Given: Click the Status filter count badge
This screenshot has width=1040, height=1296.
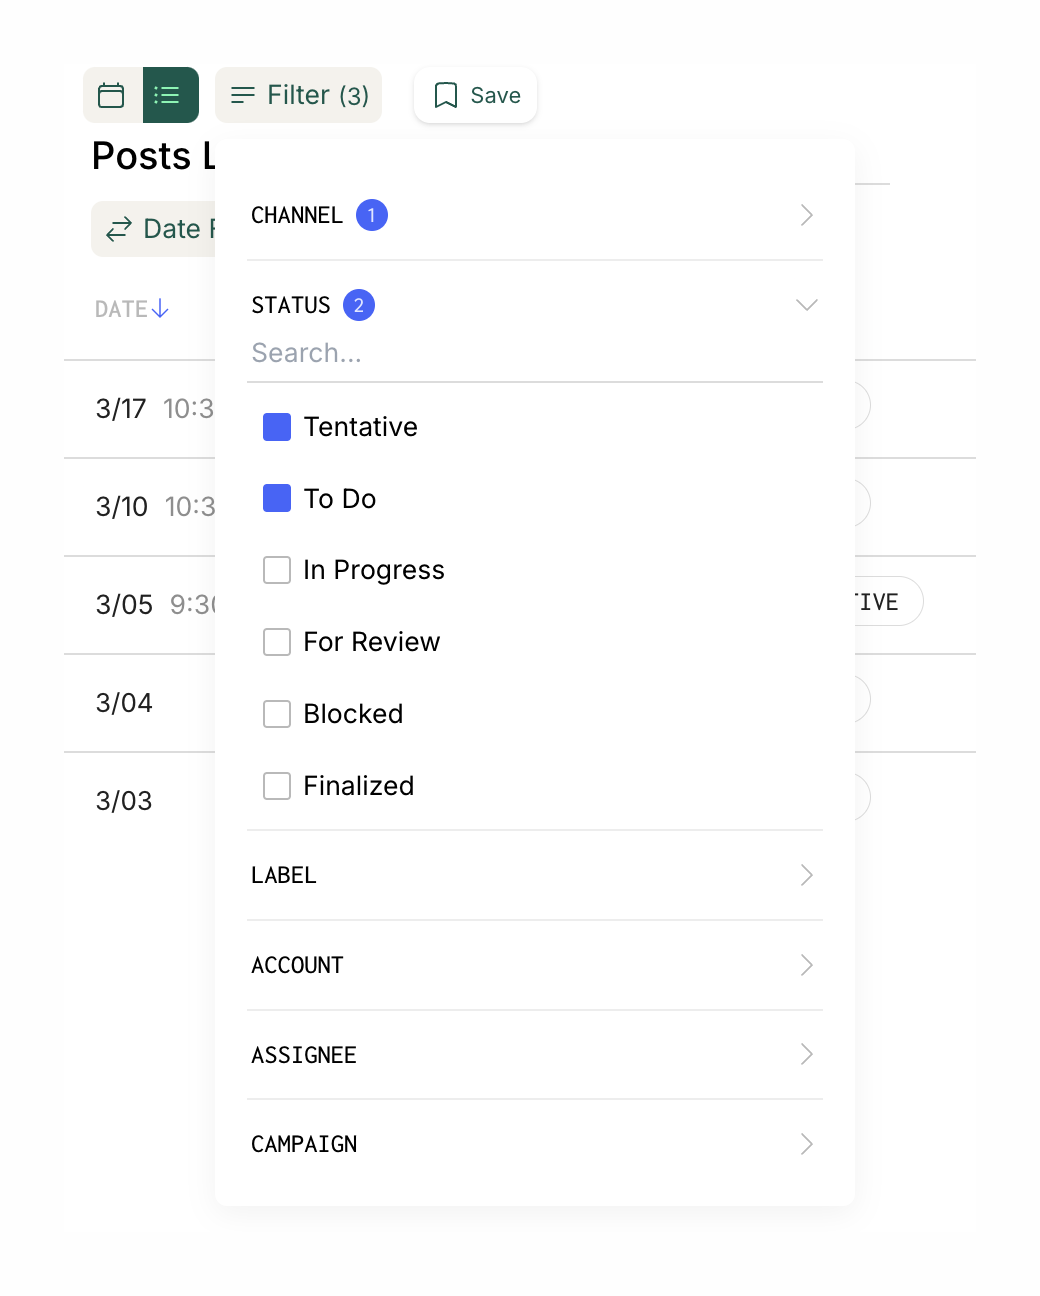Looking at the screenshot, I should pos(359,305).
